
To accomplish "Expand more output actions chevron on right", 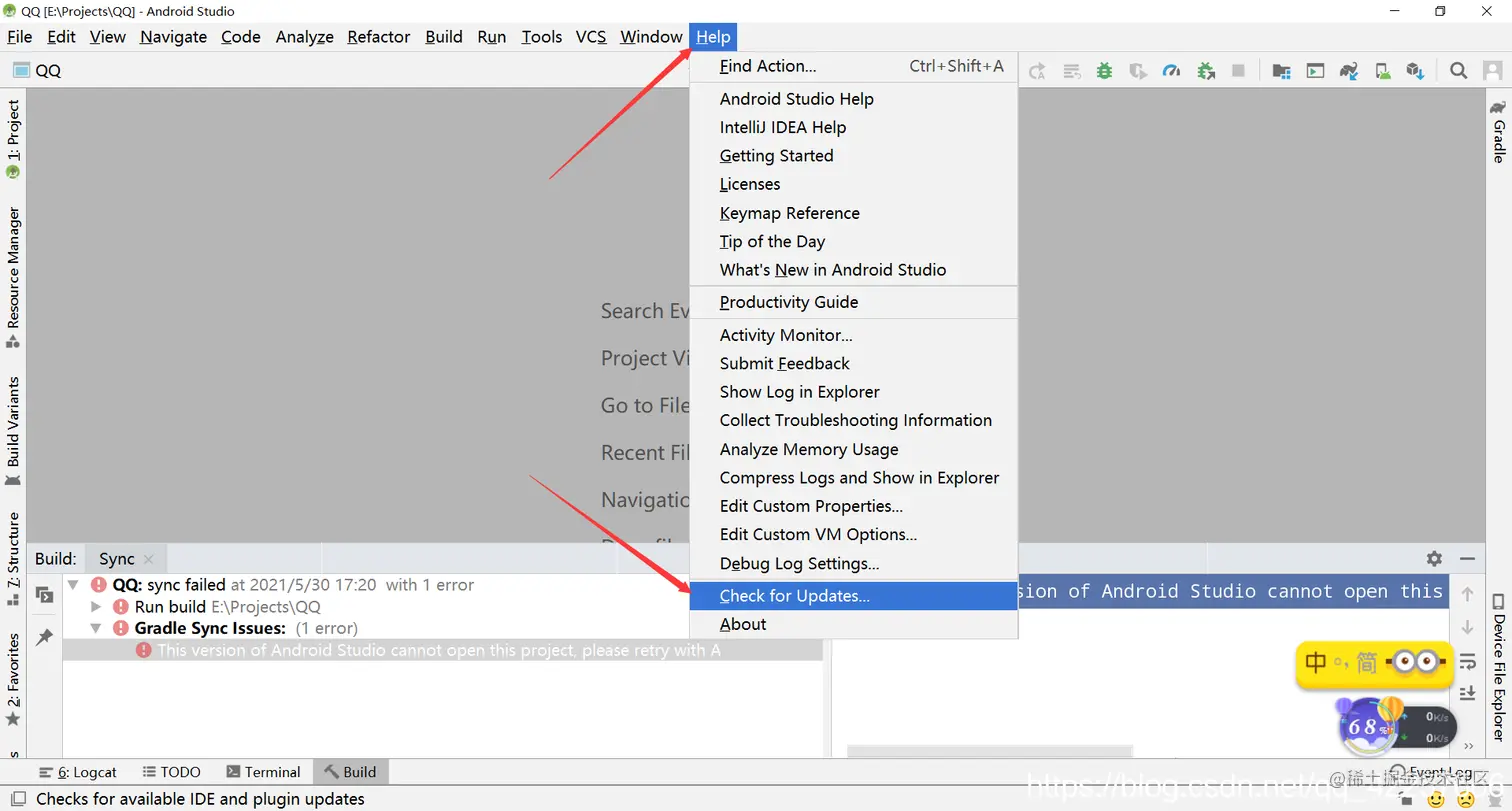I will 1467,745.
